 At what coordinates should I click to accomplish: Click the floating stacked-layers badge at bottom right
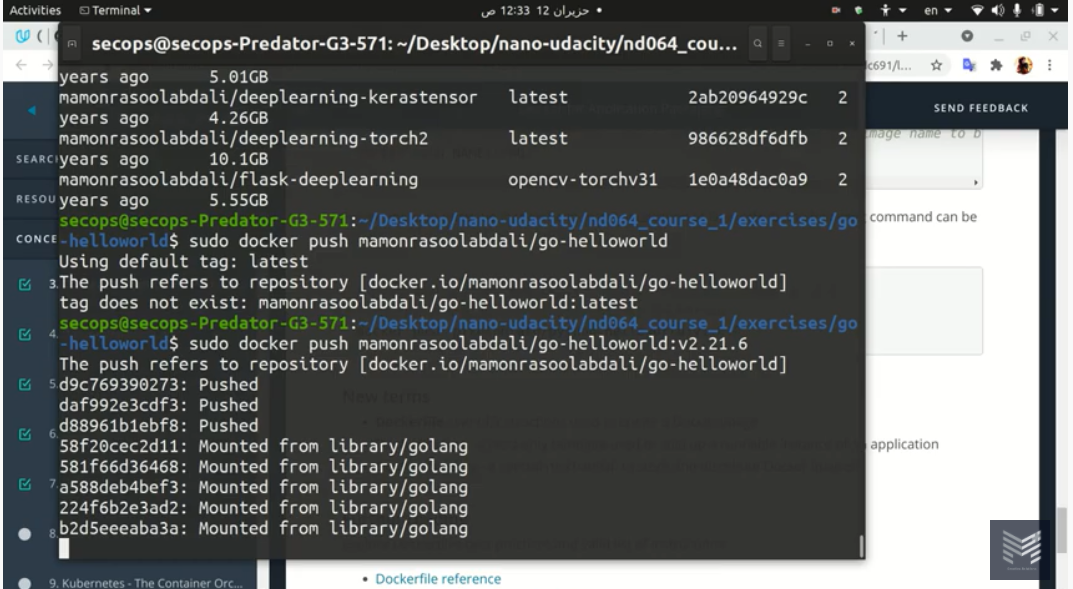(1020, 550)
